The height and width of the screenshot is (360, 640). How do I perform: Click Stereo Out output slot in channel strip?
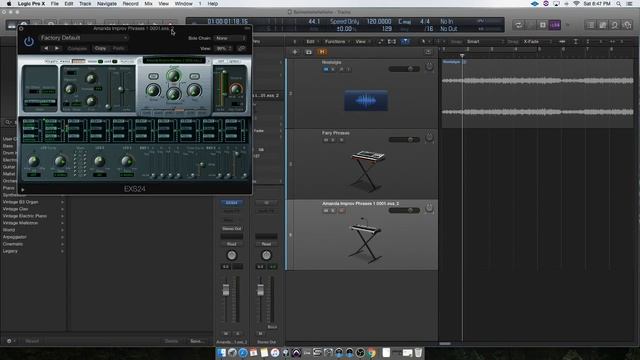pyautogui.click(x=231, y=229)
